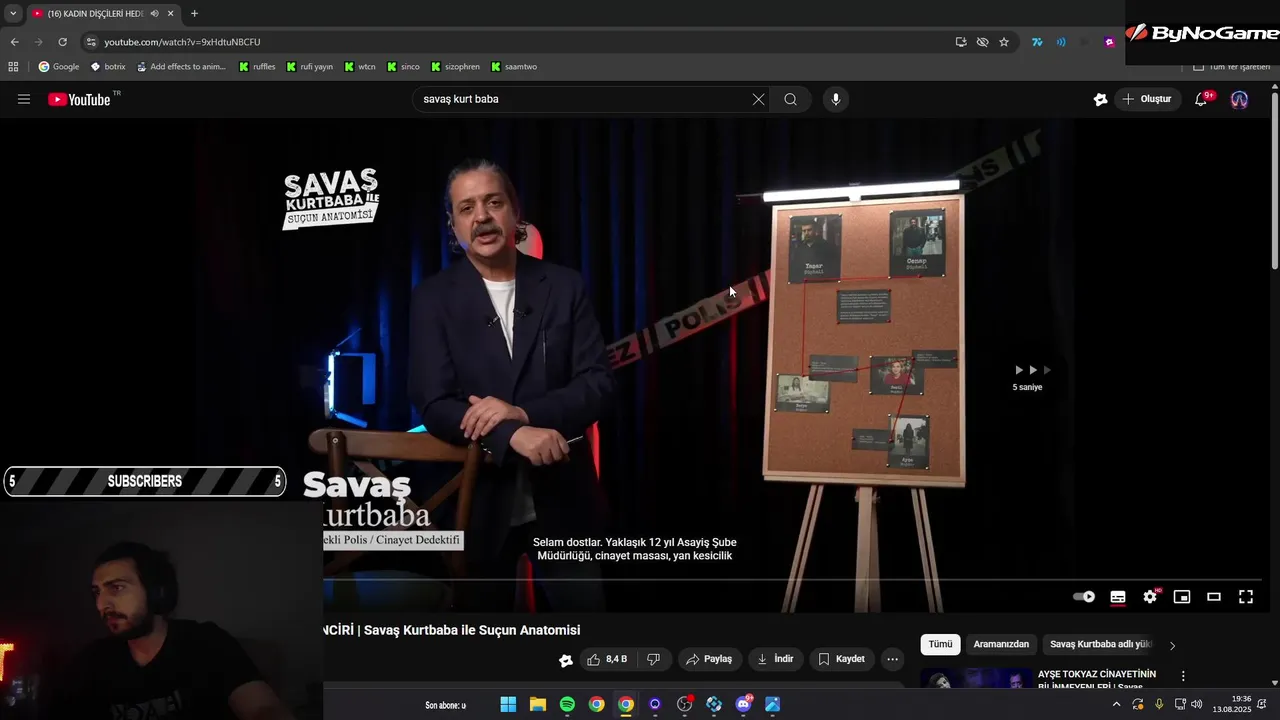Viewport: 1280px width, 720px height.
Task: Run search with the magnifier button
Action: pyautogui.click(x=790, y=99)
